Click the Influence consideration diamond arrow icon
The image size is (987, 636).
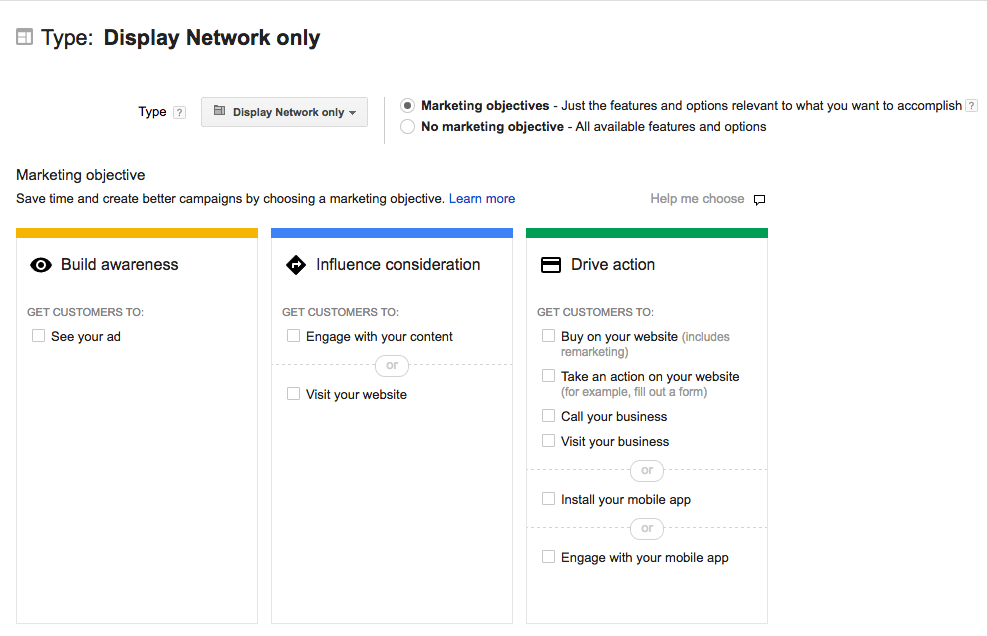click(x=295, y=265)
